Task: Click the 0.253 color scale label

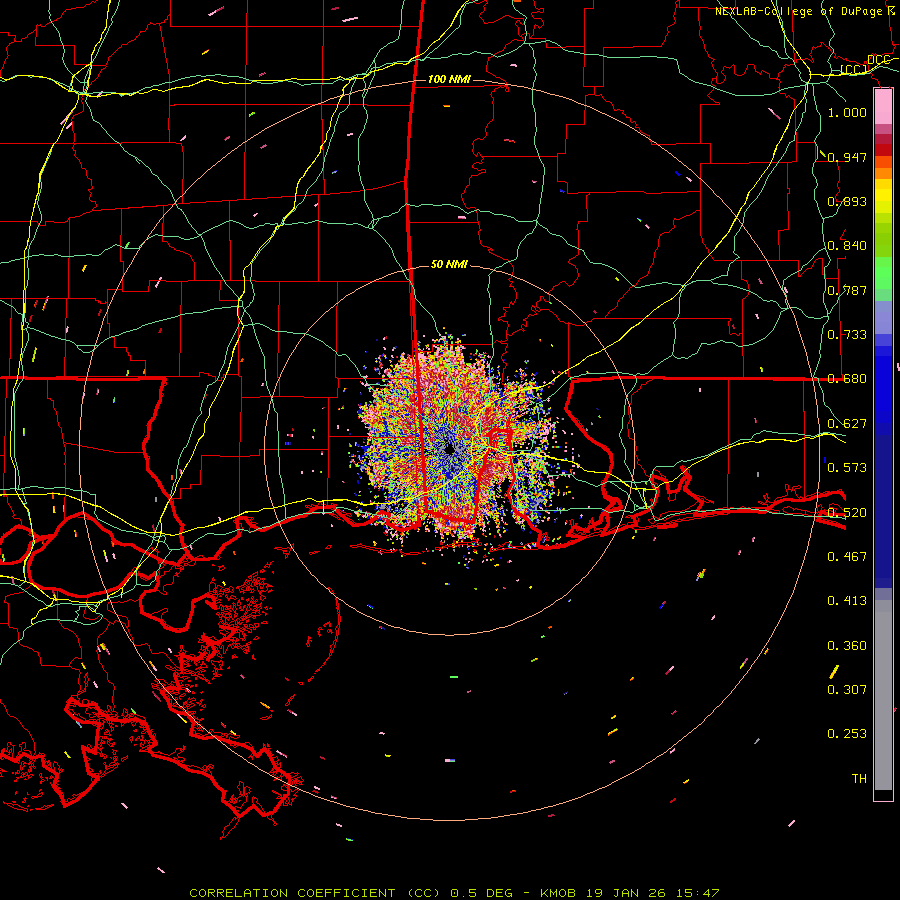Action: (x=847, y=734)
